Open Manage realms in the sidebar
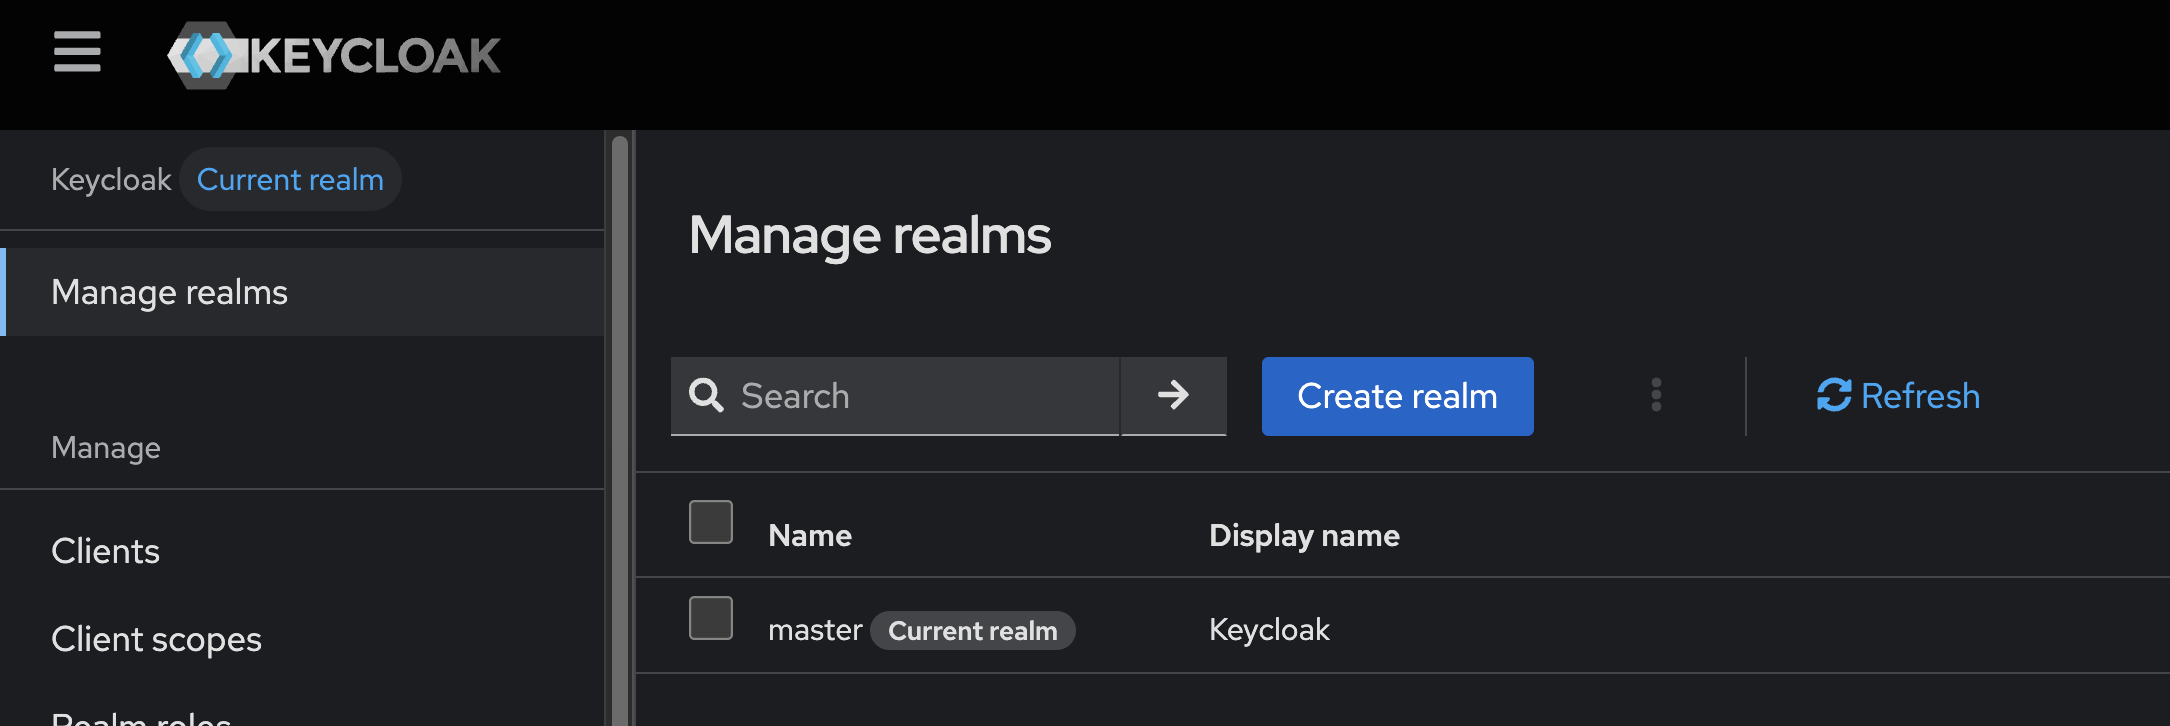 170,292
